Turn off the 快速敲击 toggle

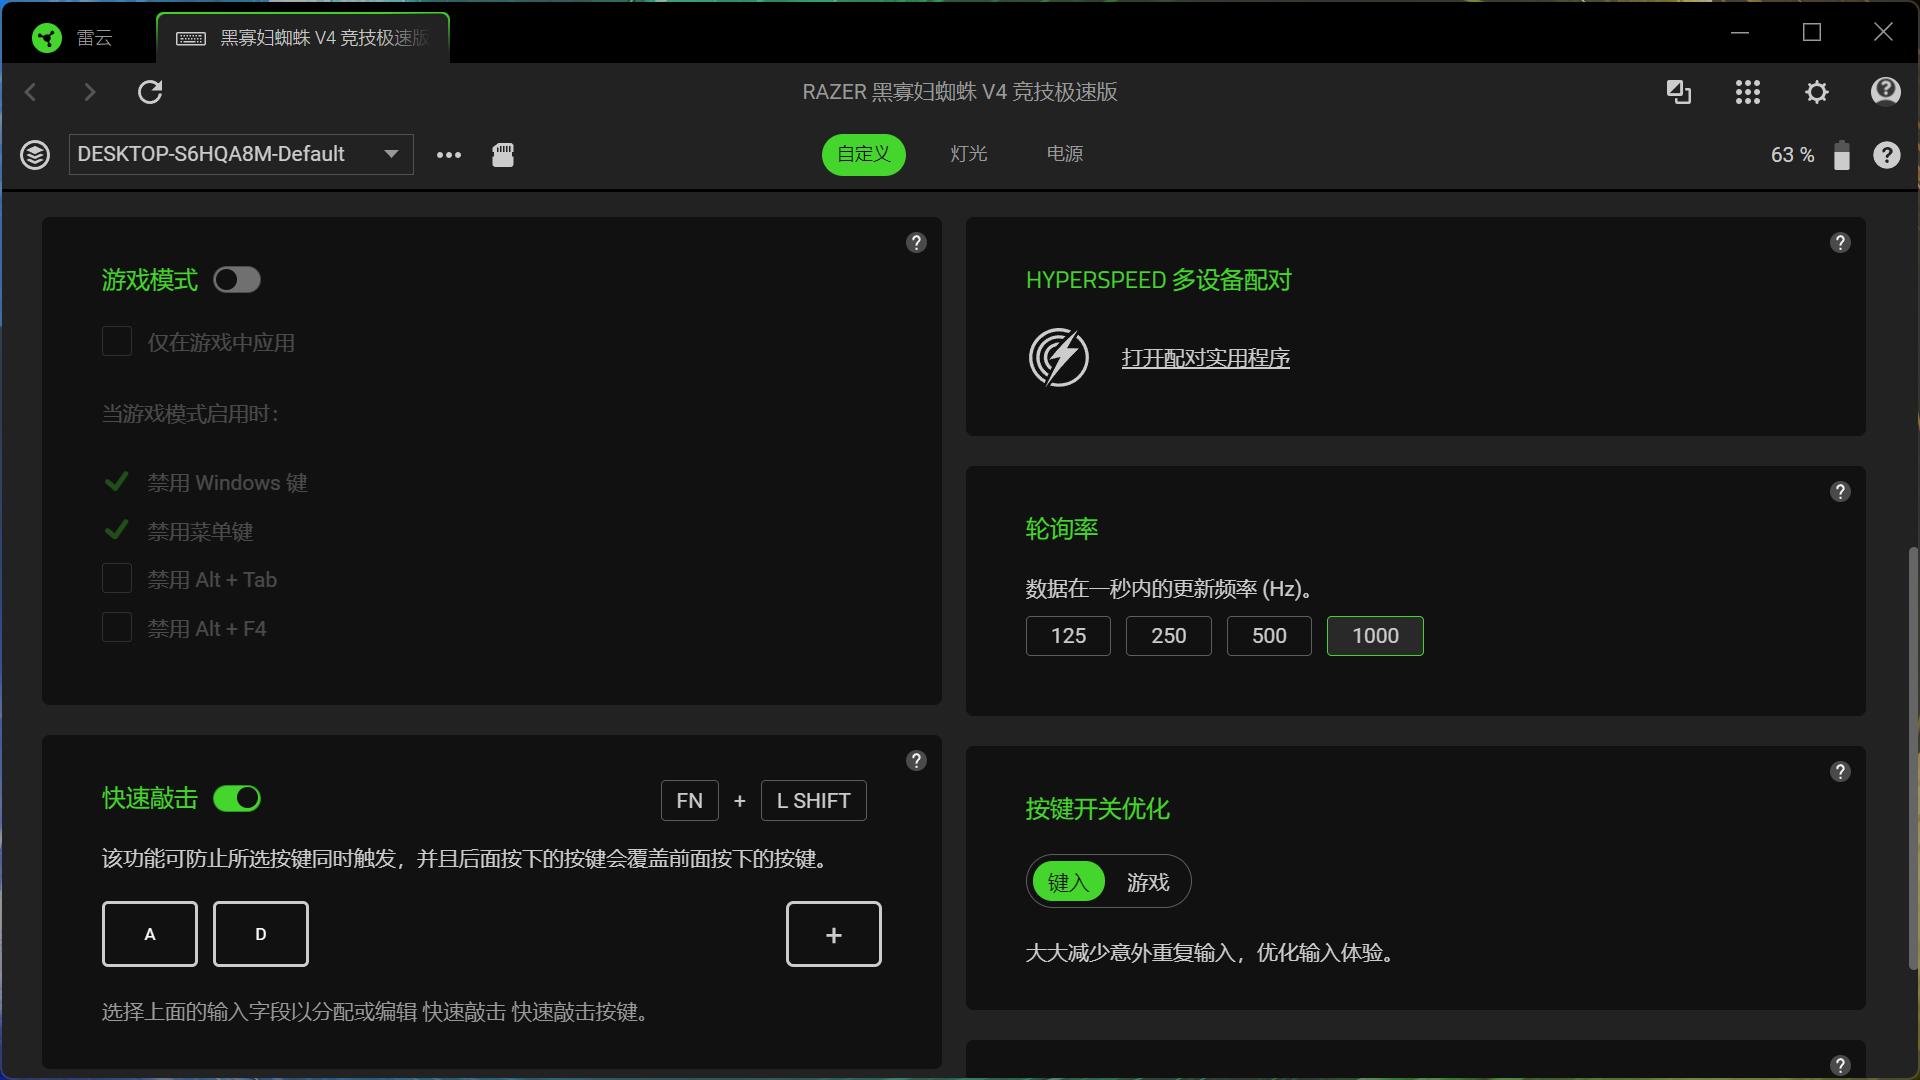pos(237,798)
